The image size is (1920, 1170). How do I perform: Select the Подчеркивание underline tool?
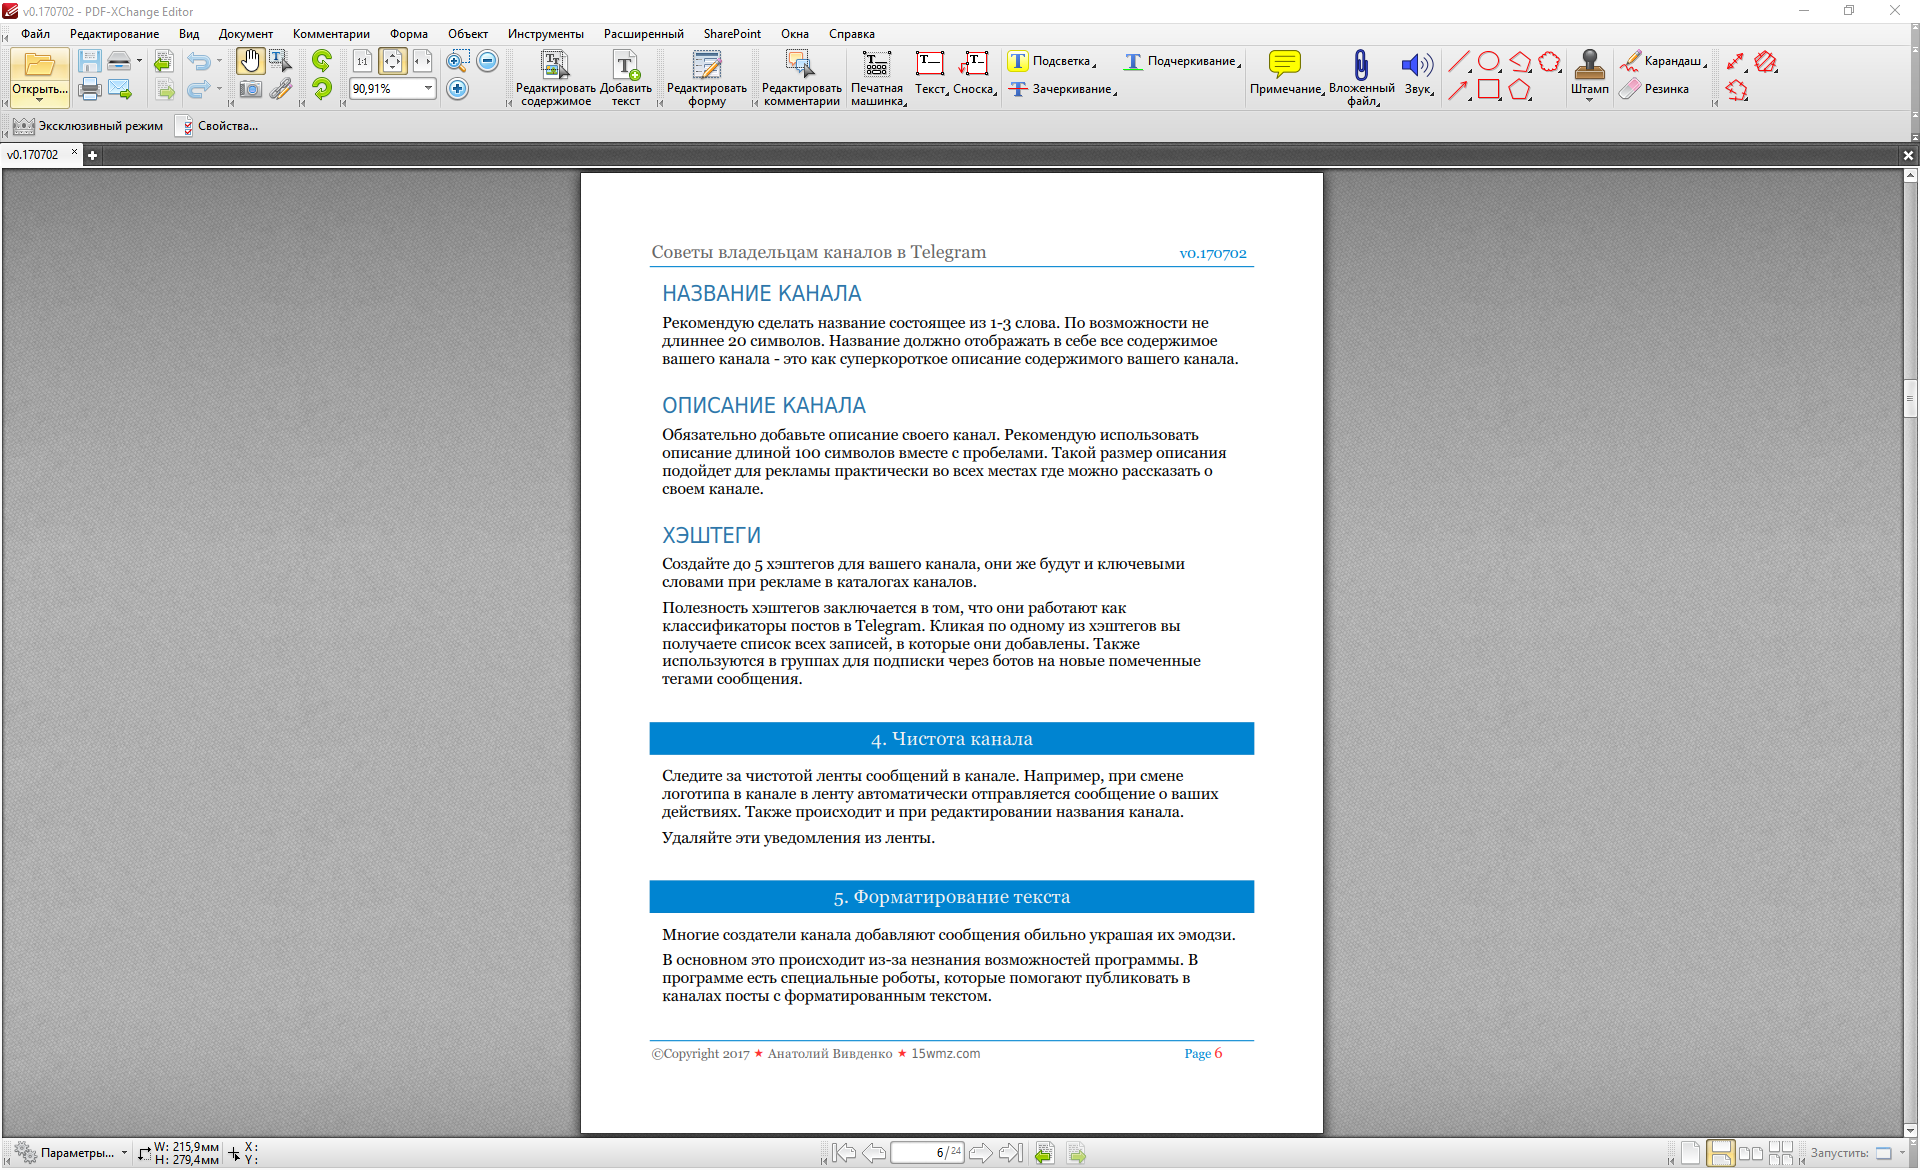point(1181,61)
